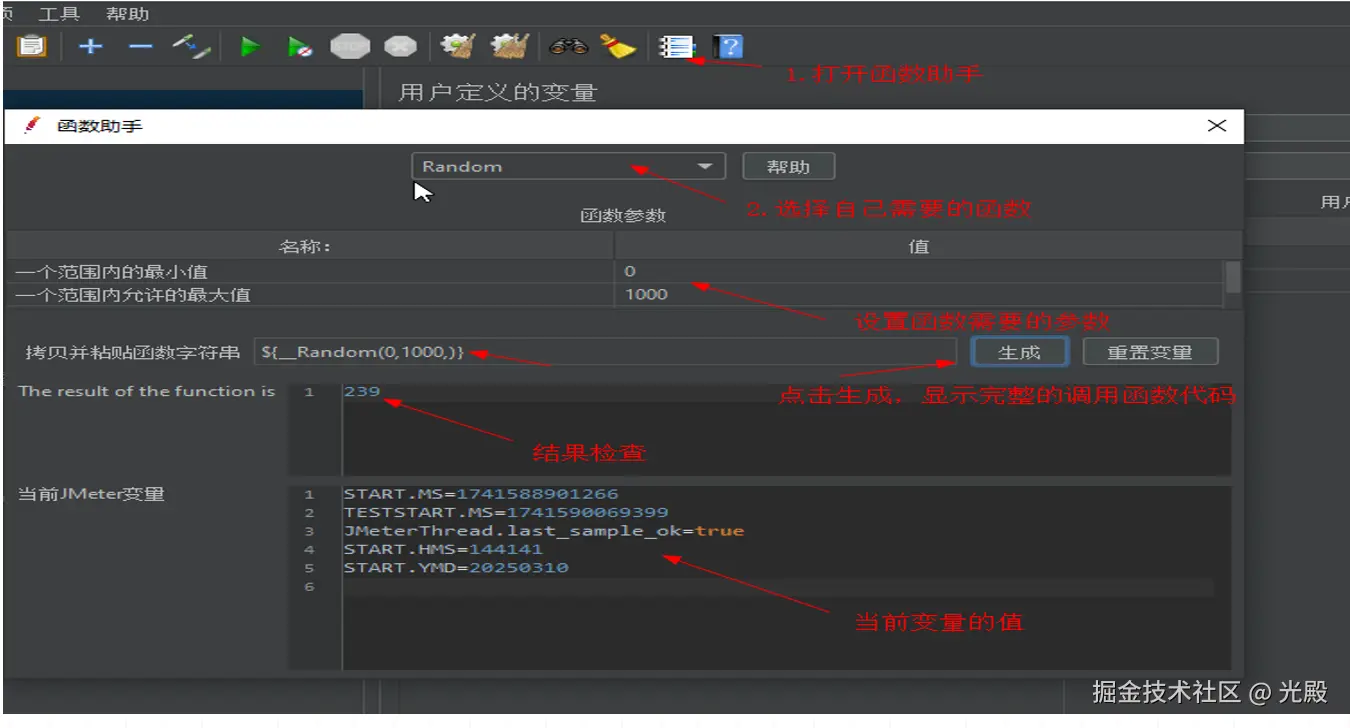The width and height of the screenshot is (1350, 728).
Task: Start the test with green play icon
Action: [250, 46]
